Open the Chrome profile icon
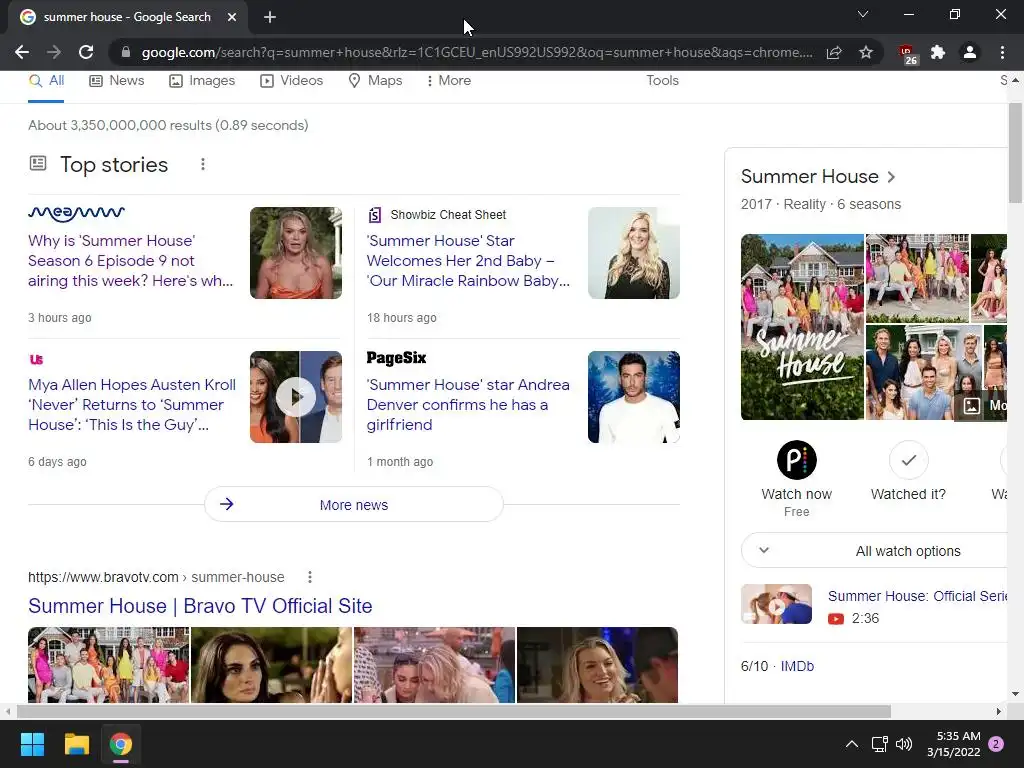This screenshot has height=768, width=1024. click(x=970, y=52)
